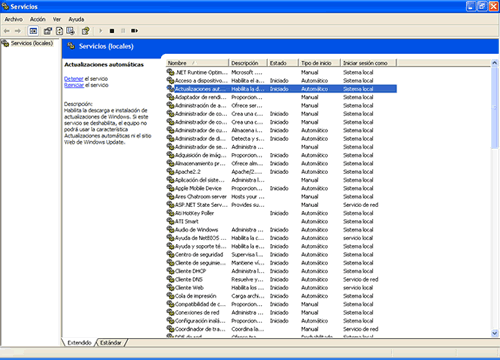The image size is (500, 360).
Task: Select the Actualizaciones aut... service row
Action: point(282,89)
